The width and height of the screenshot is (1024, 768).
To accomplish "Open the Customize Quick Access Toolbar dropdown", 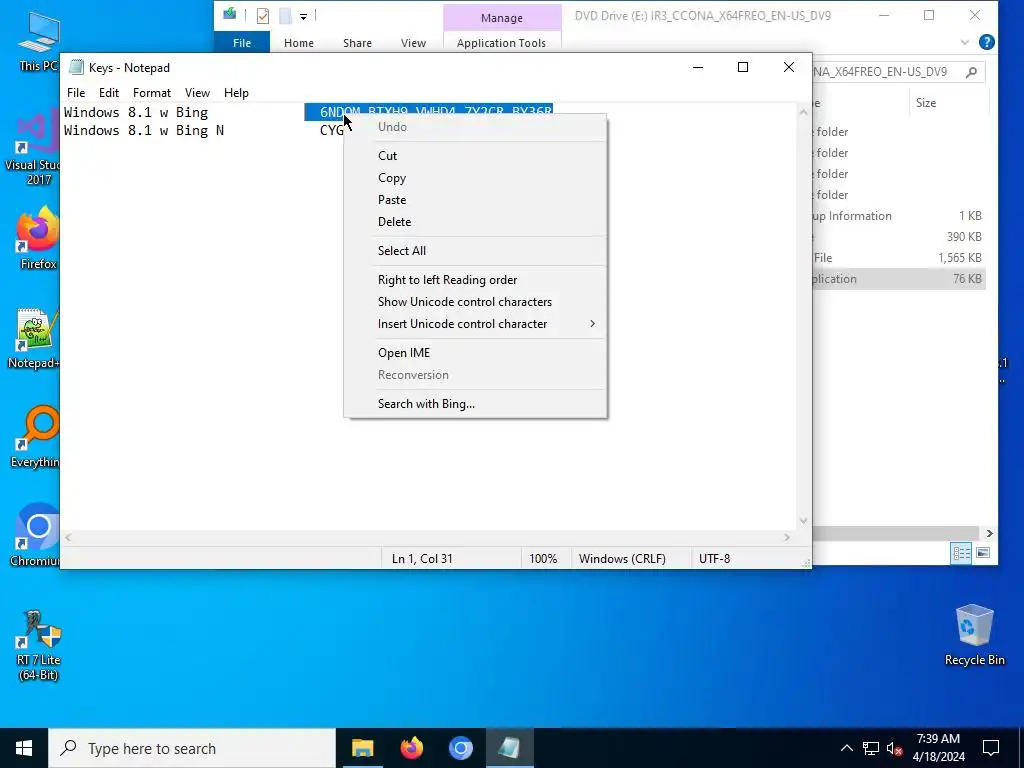I will coord(304,16).
